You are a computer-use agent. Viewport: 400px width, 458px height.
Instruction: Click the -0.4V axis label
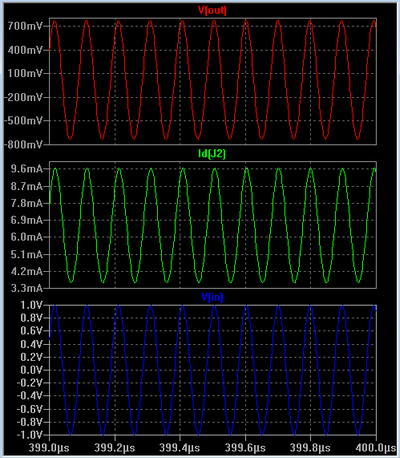pos(30,396)
